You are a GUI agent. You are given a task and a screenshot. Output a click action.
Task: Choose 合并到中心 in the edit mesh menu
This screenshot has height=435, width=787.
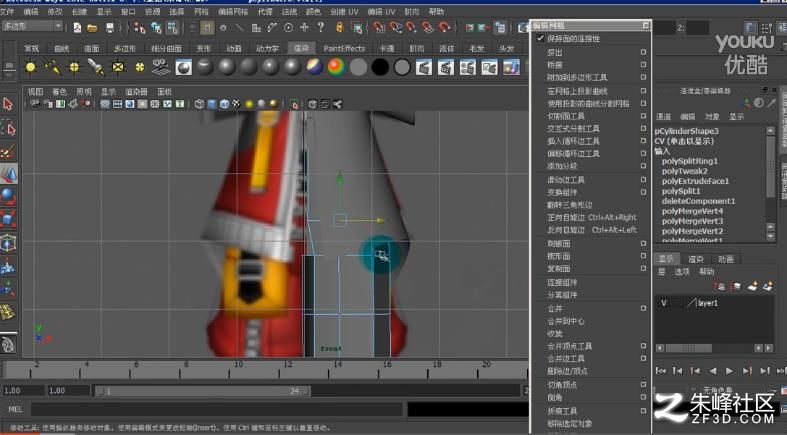coord(566,321)
